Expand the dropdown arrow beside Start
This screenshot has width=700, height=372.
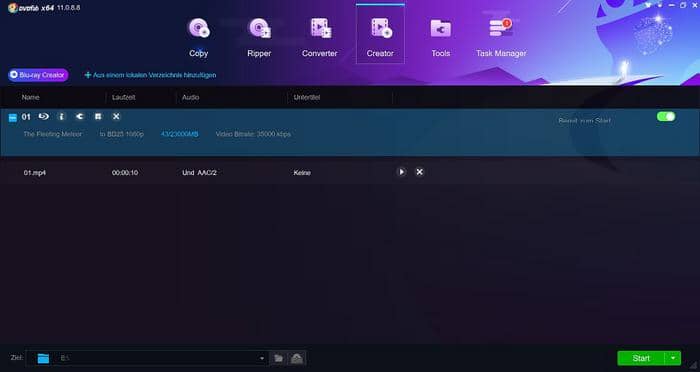(x=673, y=358)
